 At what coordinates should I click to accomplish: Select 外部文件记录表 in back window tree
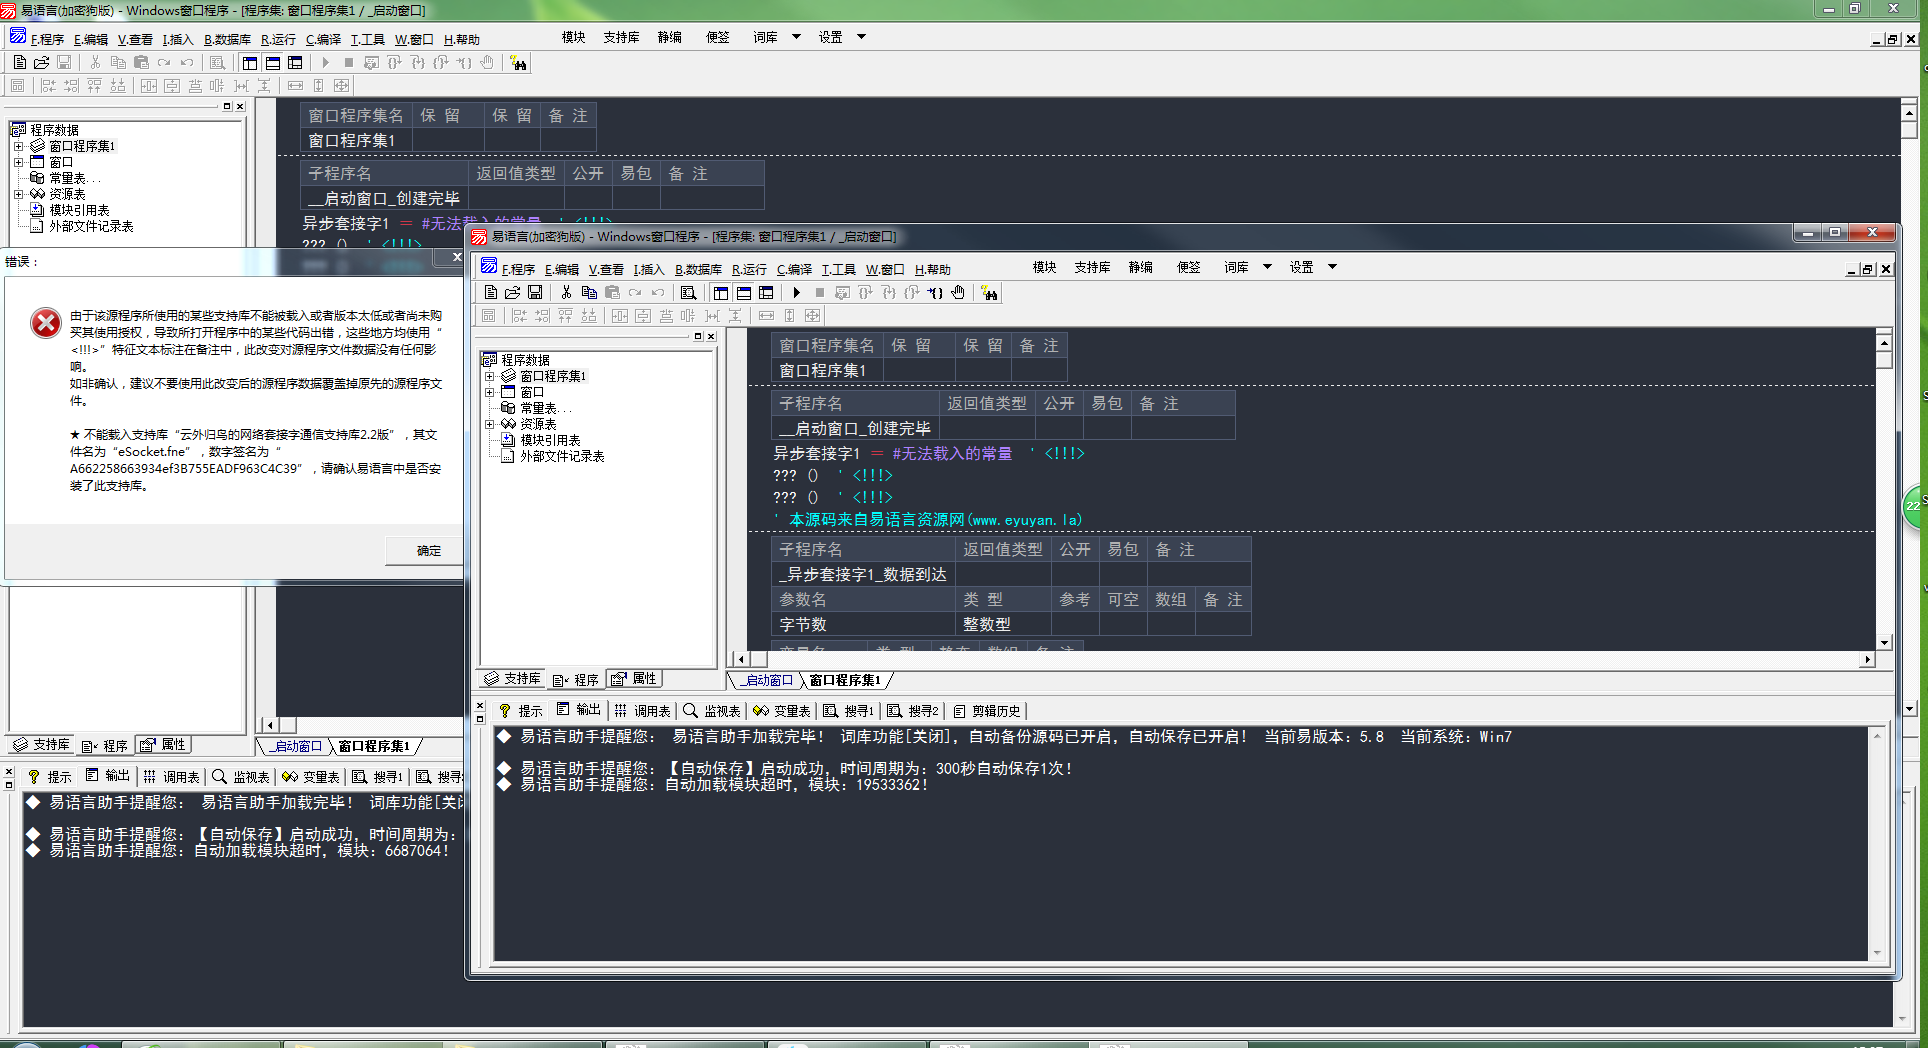click(x=91, y=226)
